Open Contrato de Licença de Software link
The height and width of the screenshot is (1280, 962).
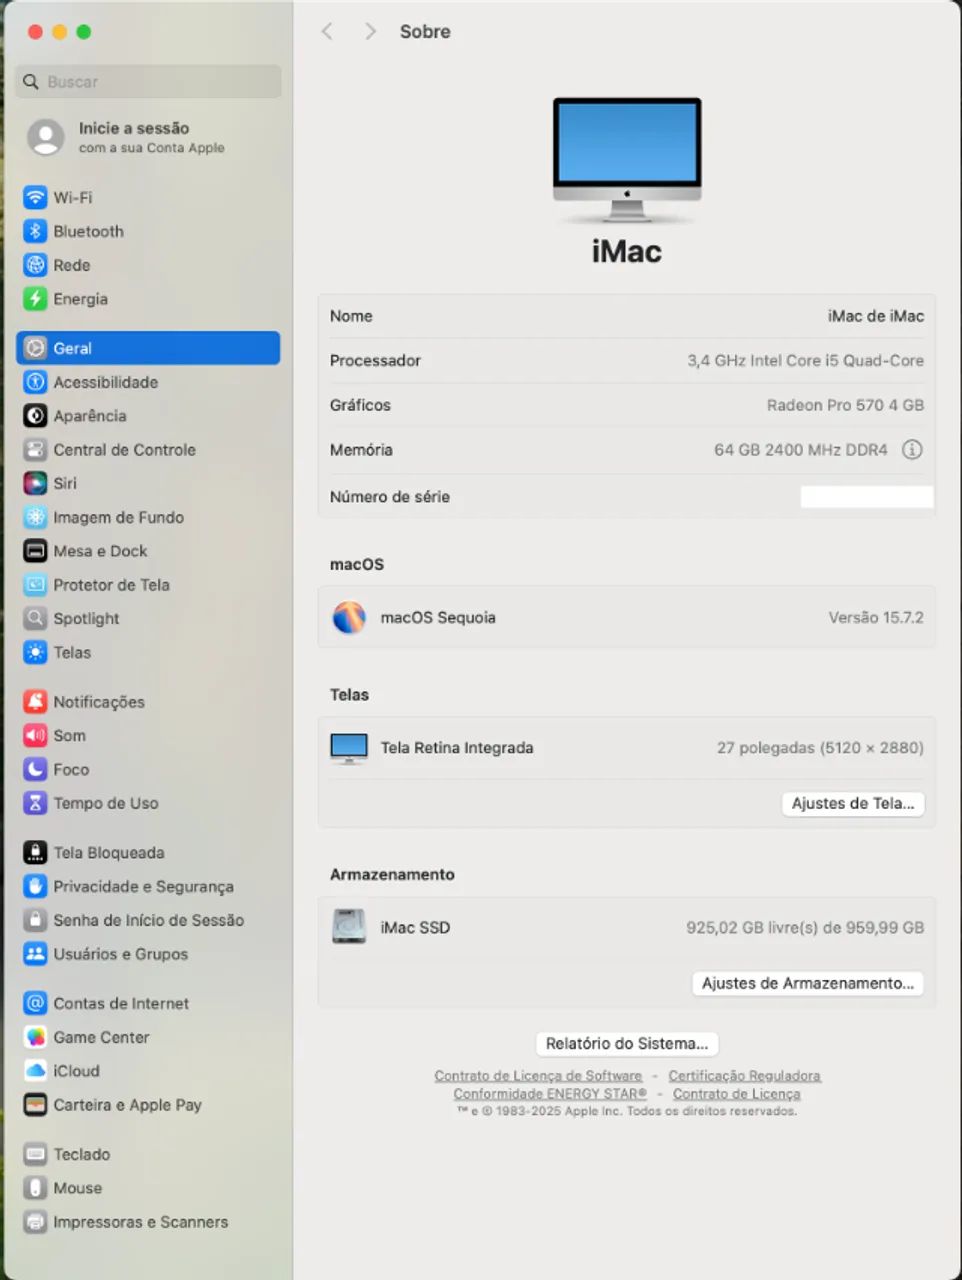538,1076
